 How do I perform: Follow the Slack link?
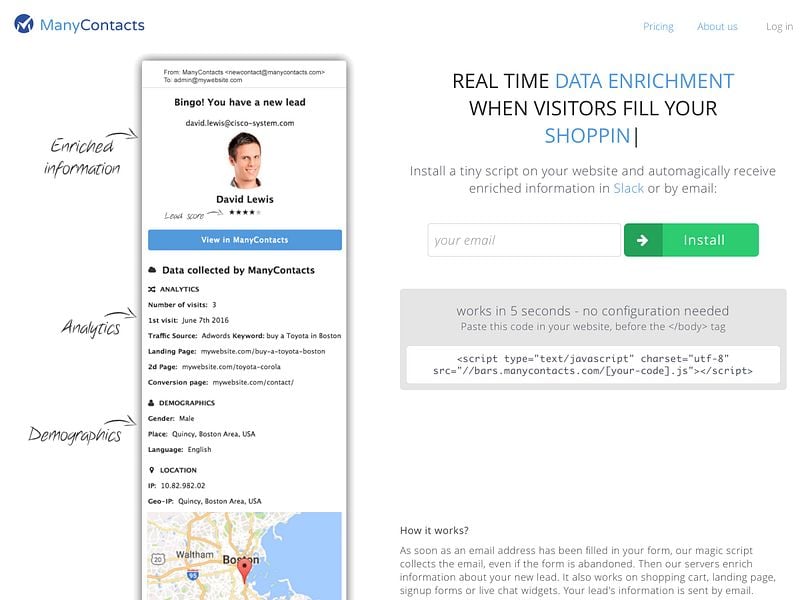629,188
